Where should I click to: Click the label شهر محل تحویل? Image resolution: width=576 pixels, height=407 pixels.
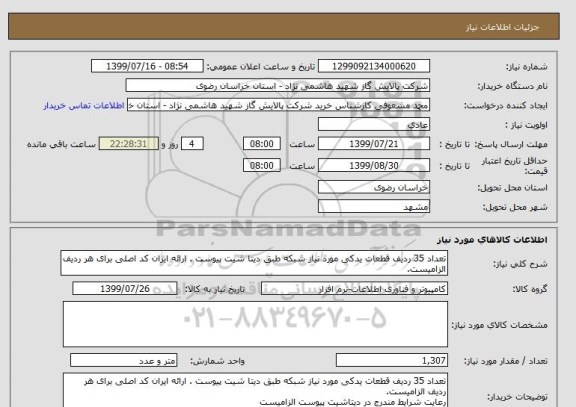coord(515,207)
